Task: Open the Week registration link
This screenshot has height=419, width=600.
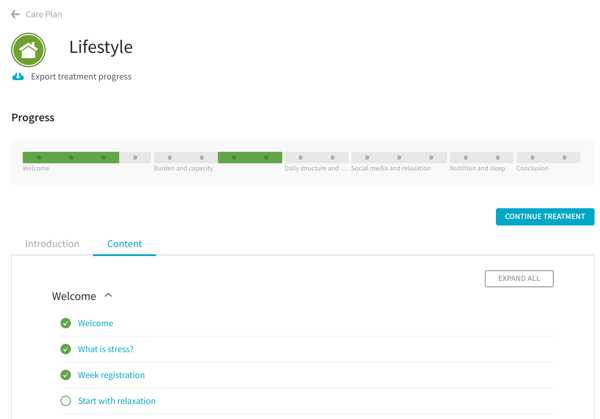Action: [x=111, y=375]
